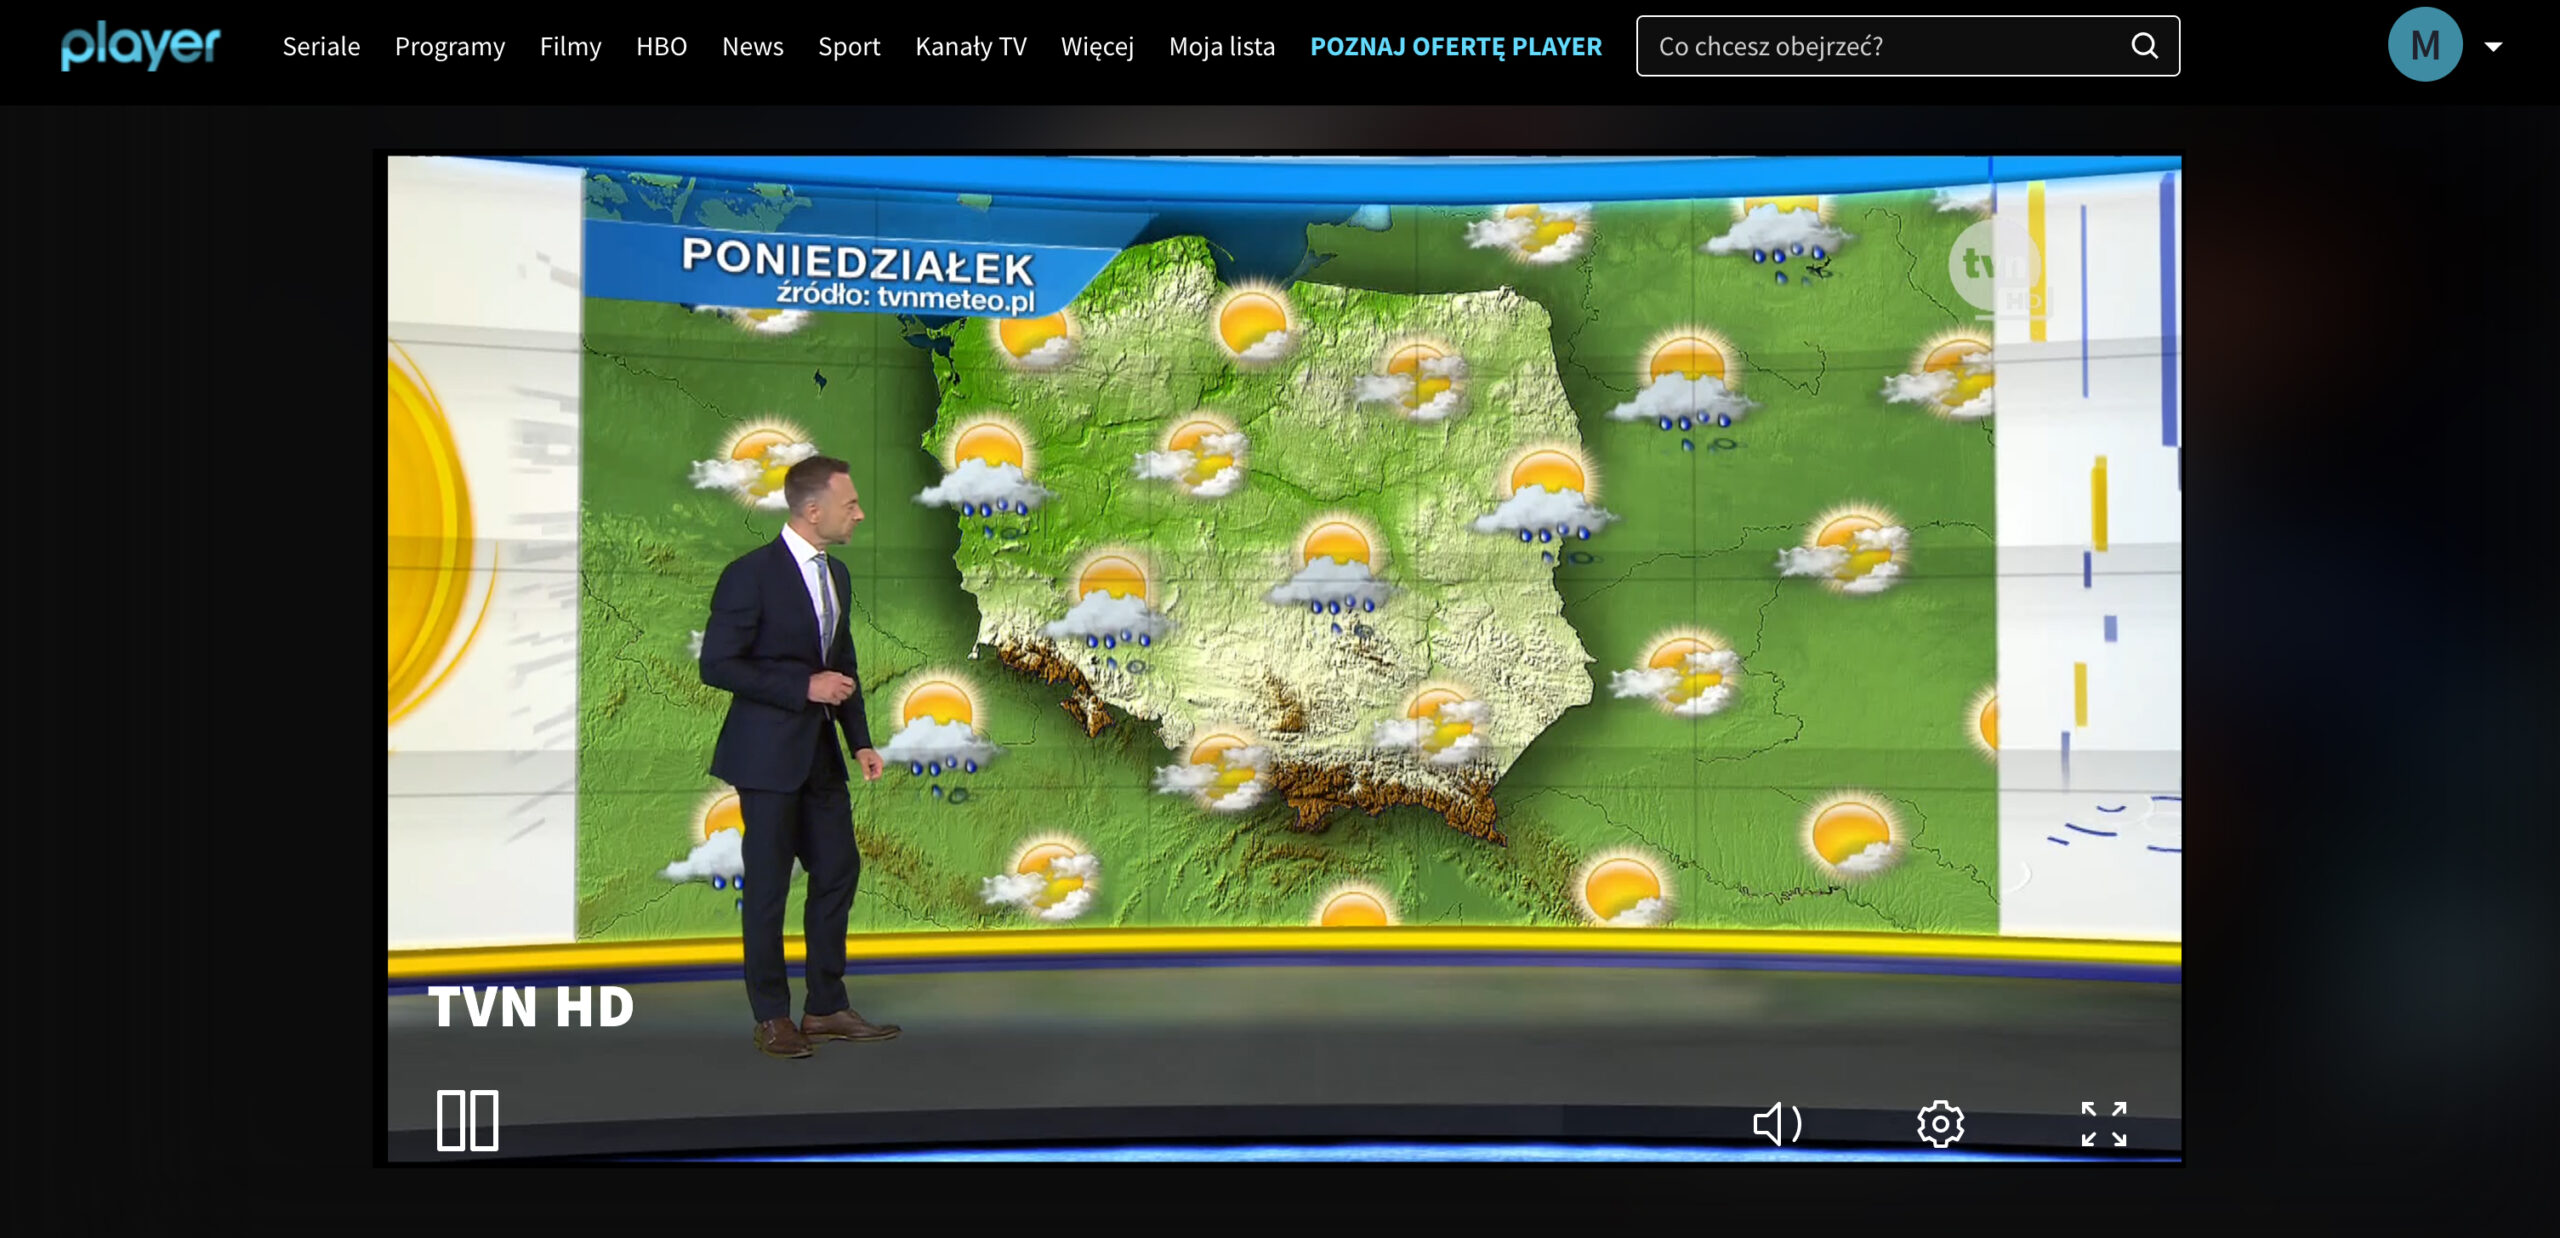Go to the Filmy section
2560x1238 pixels.
570,46
